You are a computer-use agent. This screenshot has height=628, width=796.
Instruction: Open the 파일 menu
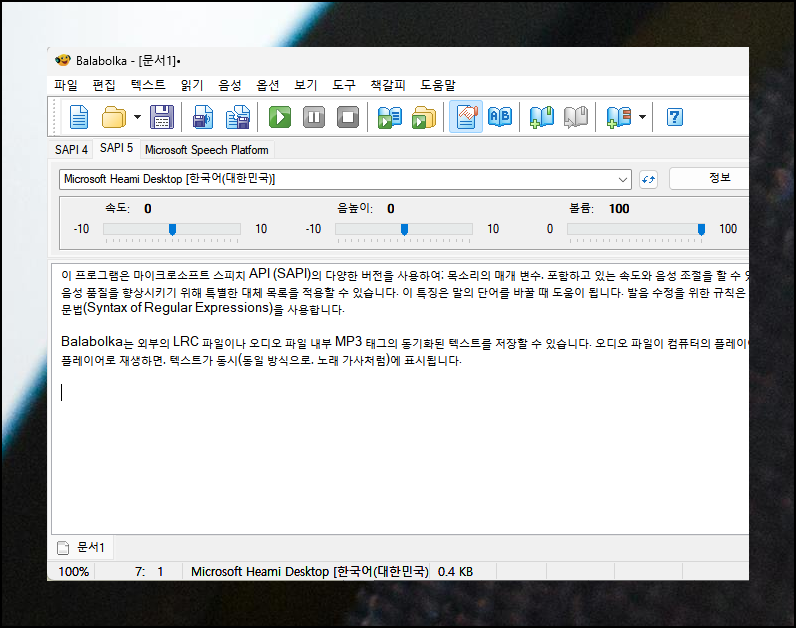click(x=66, y=85)
